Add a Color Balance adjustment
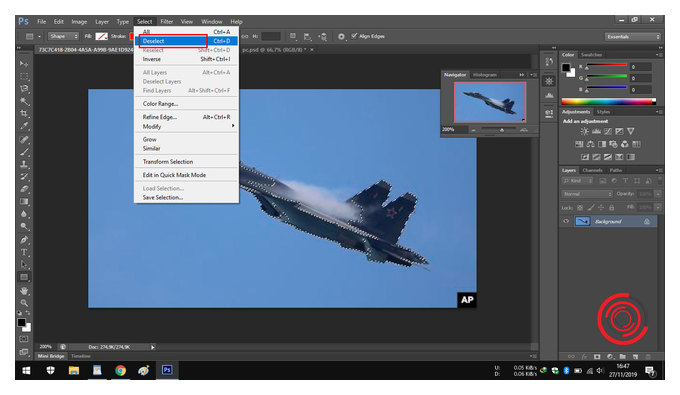Image resolution: width=680 pixels, height=395 pixels. [591, 144]
